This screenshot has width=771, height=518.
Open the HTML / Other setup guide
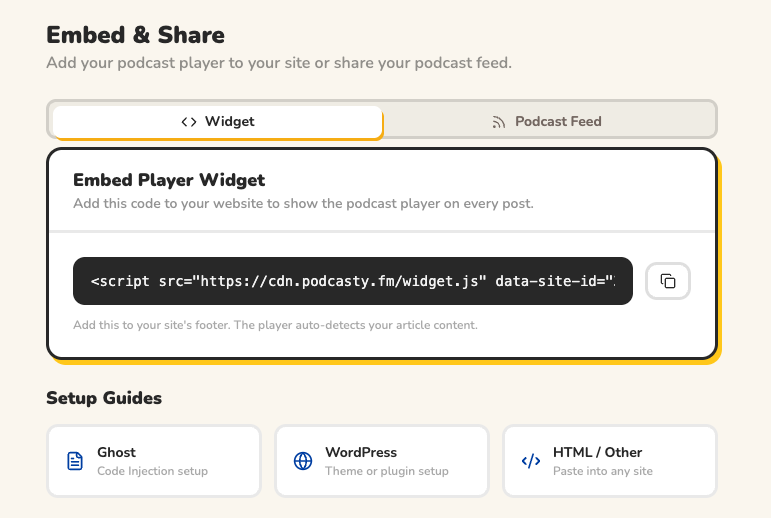tap(610, 461)
